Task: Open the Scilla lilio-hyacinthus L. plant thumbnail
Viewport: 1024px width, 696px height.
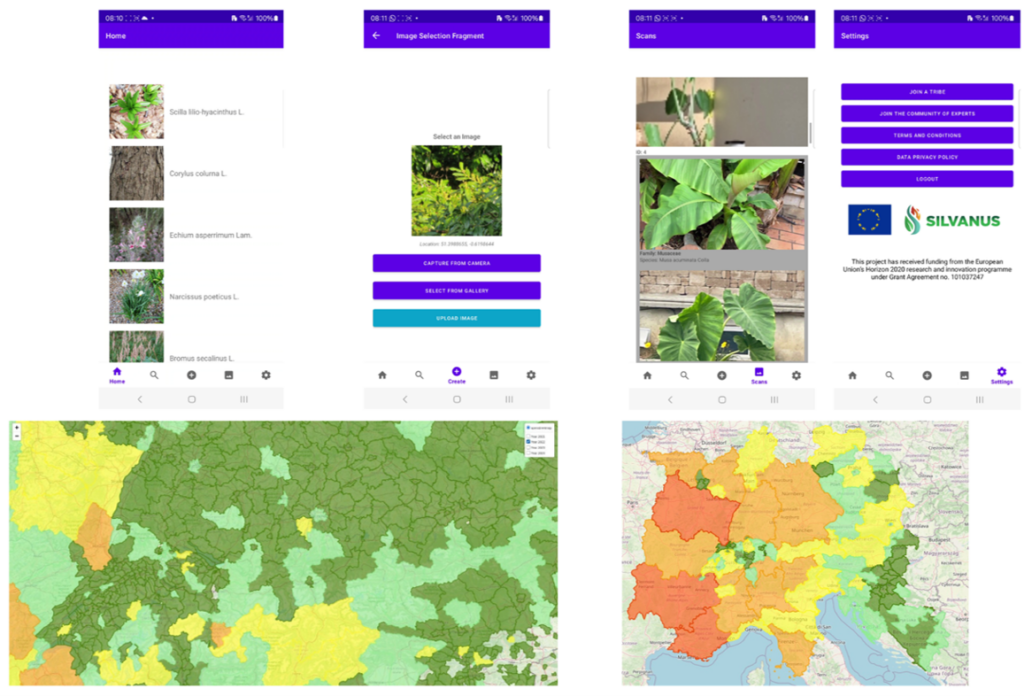Action: tap(136, 111)
